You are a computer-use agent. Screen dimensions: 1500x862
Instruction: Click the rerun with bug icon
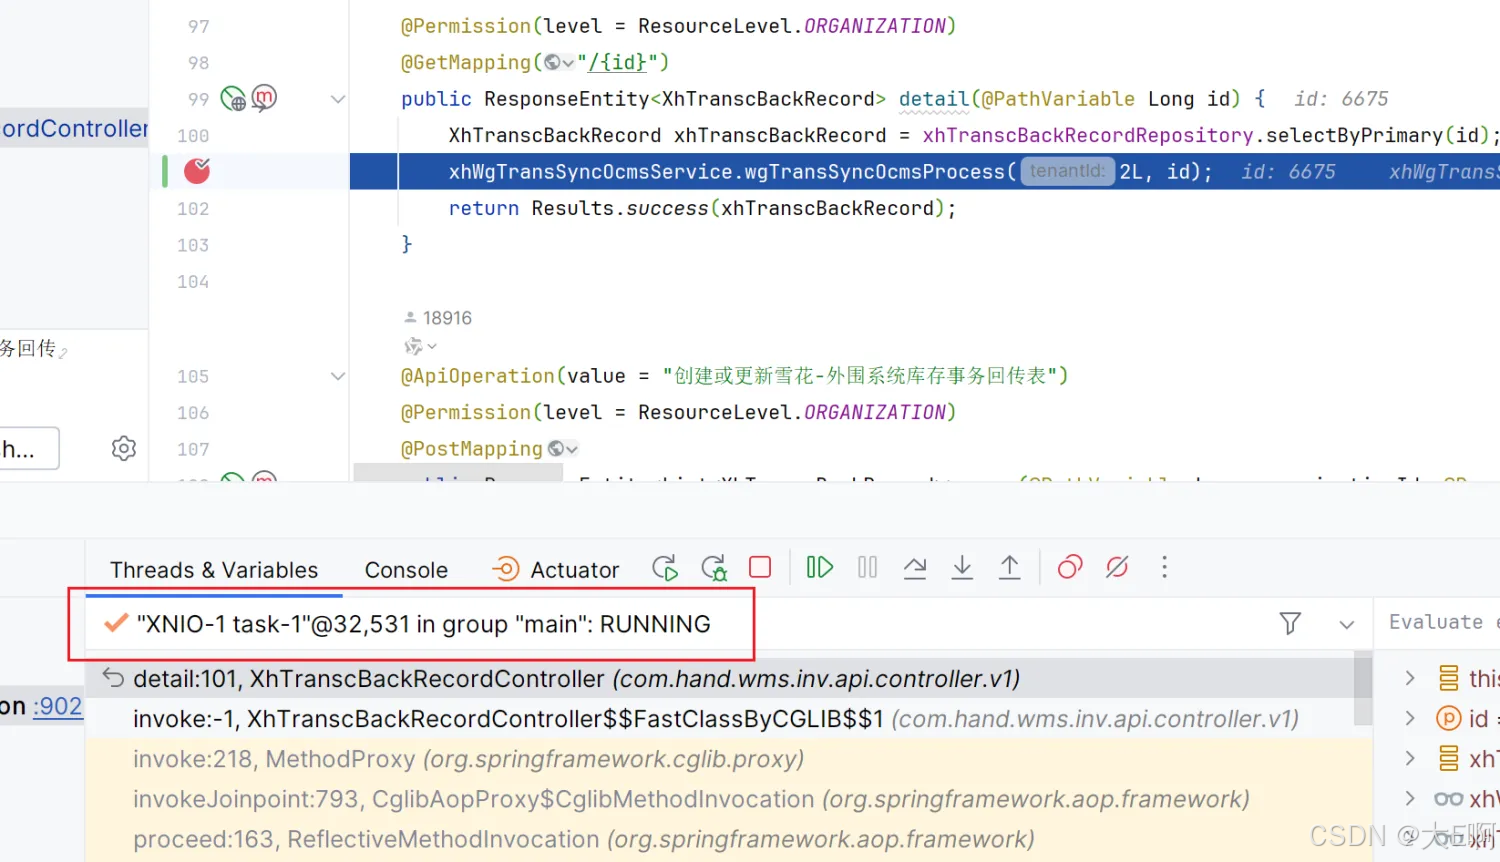point(714,568)
